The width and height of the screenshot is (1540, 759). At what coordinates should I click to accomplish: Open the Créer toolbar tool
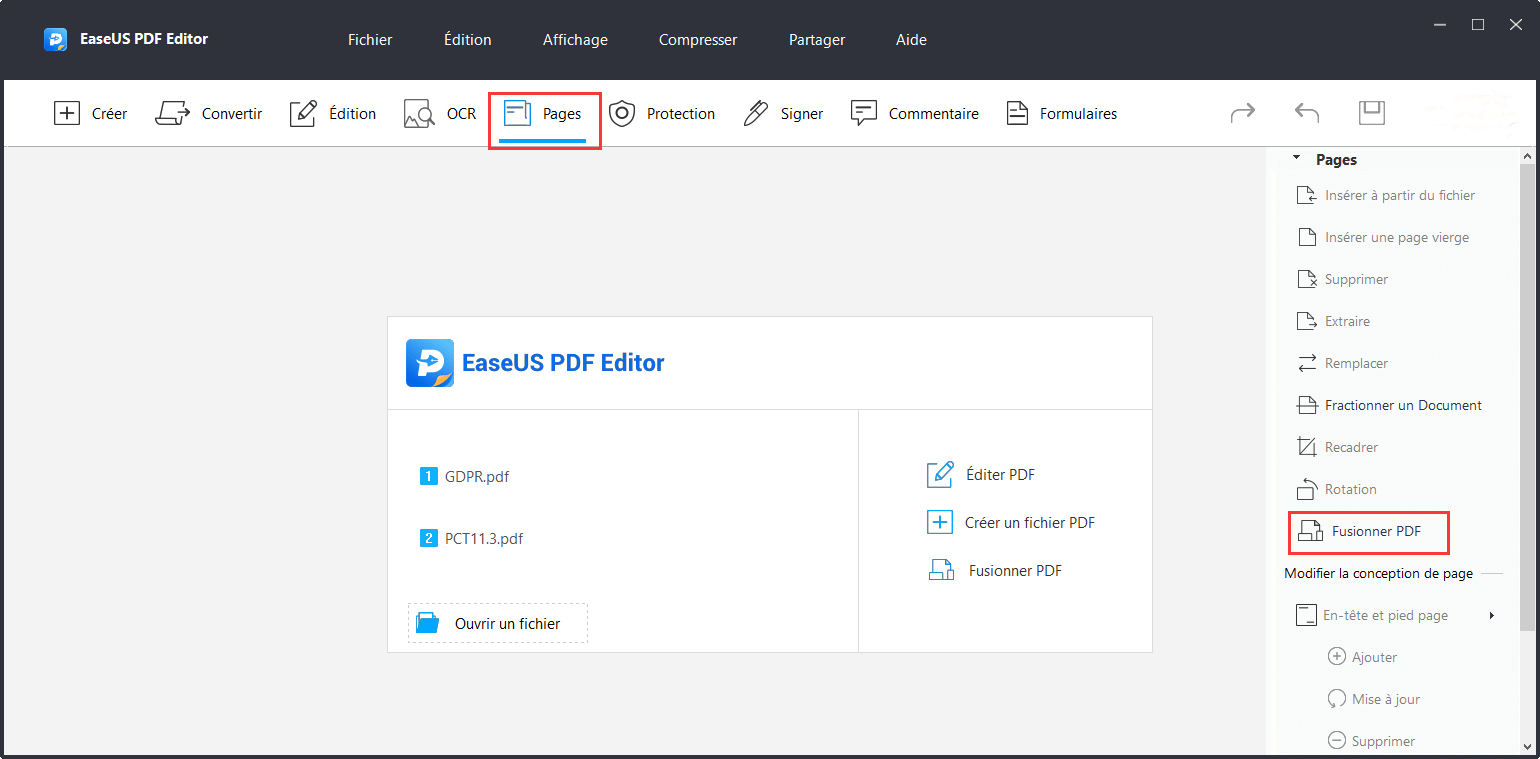point(90,114)
